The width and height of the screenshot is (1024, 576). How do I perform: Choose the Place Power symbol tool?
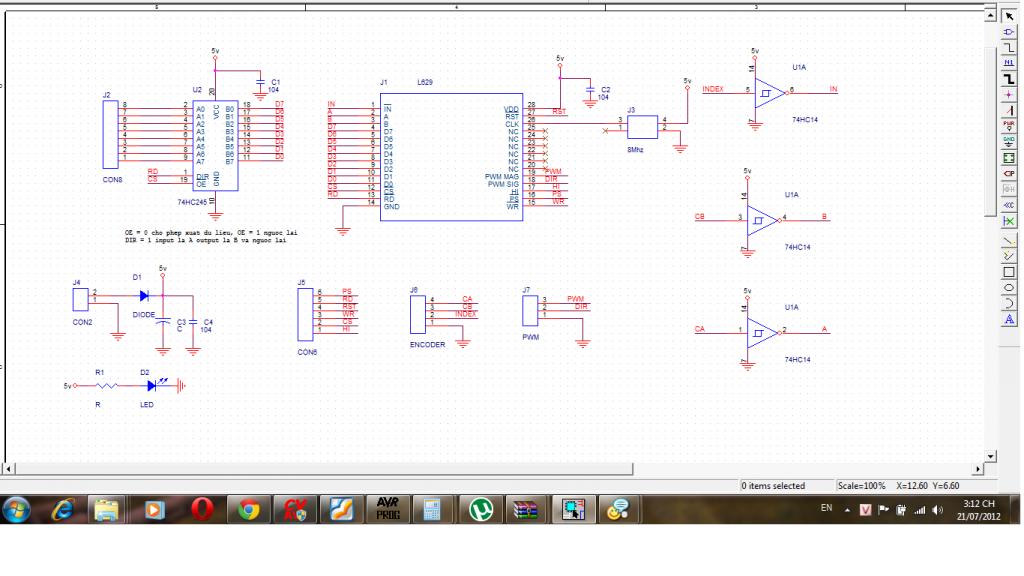tap(1009, 125)
